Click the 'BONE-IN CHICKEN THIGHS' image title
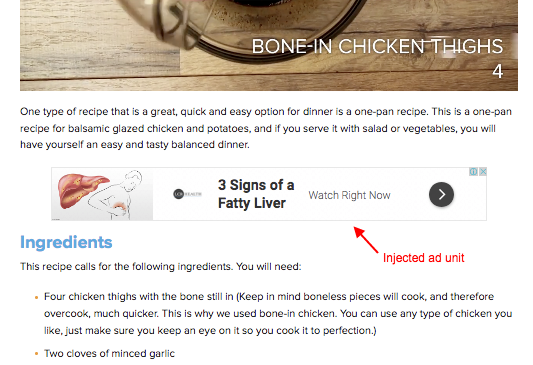 [377, 47]
